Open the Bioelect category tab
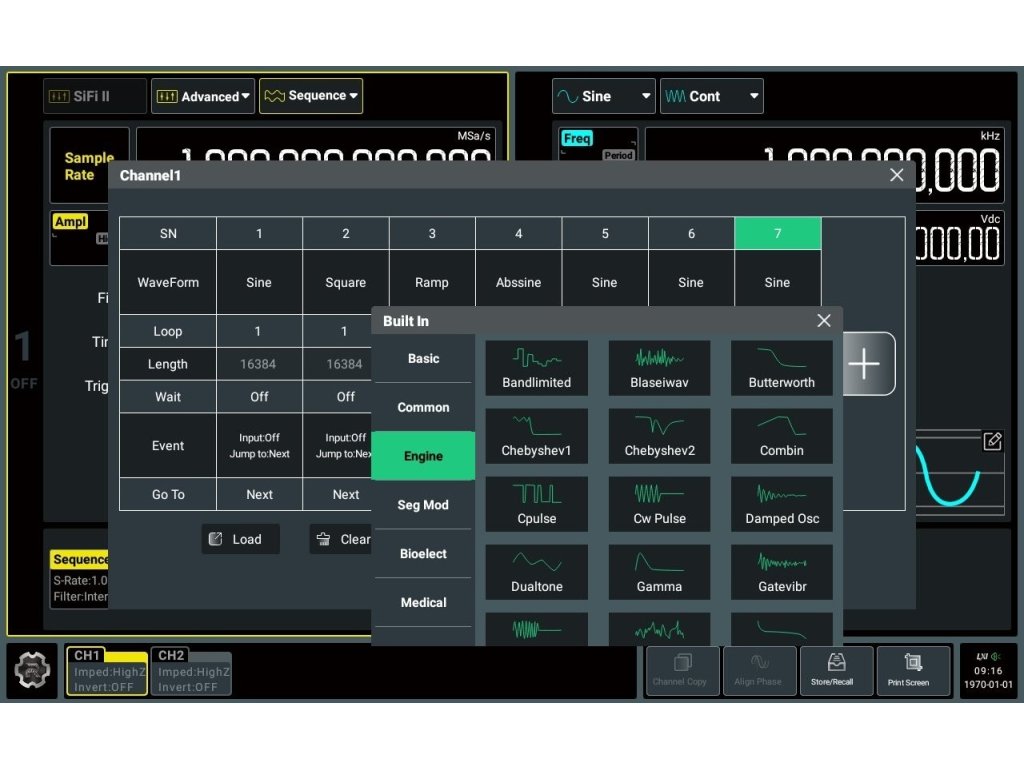Screen dimensions: 1024x768 point(423,554)
